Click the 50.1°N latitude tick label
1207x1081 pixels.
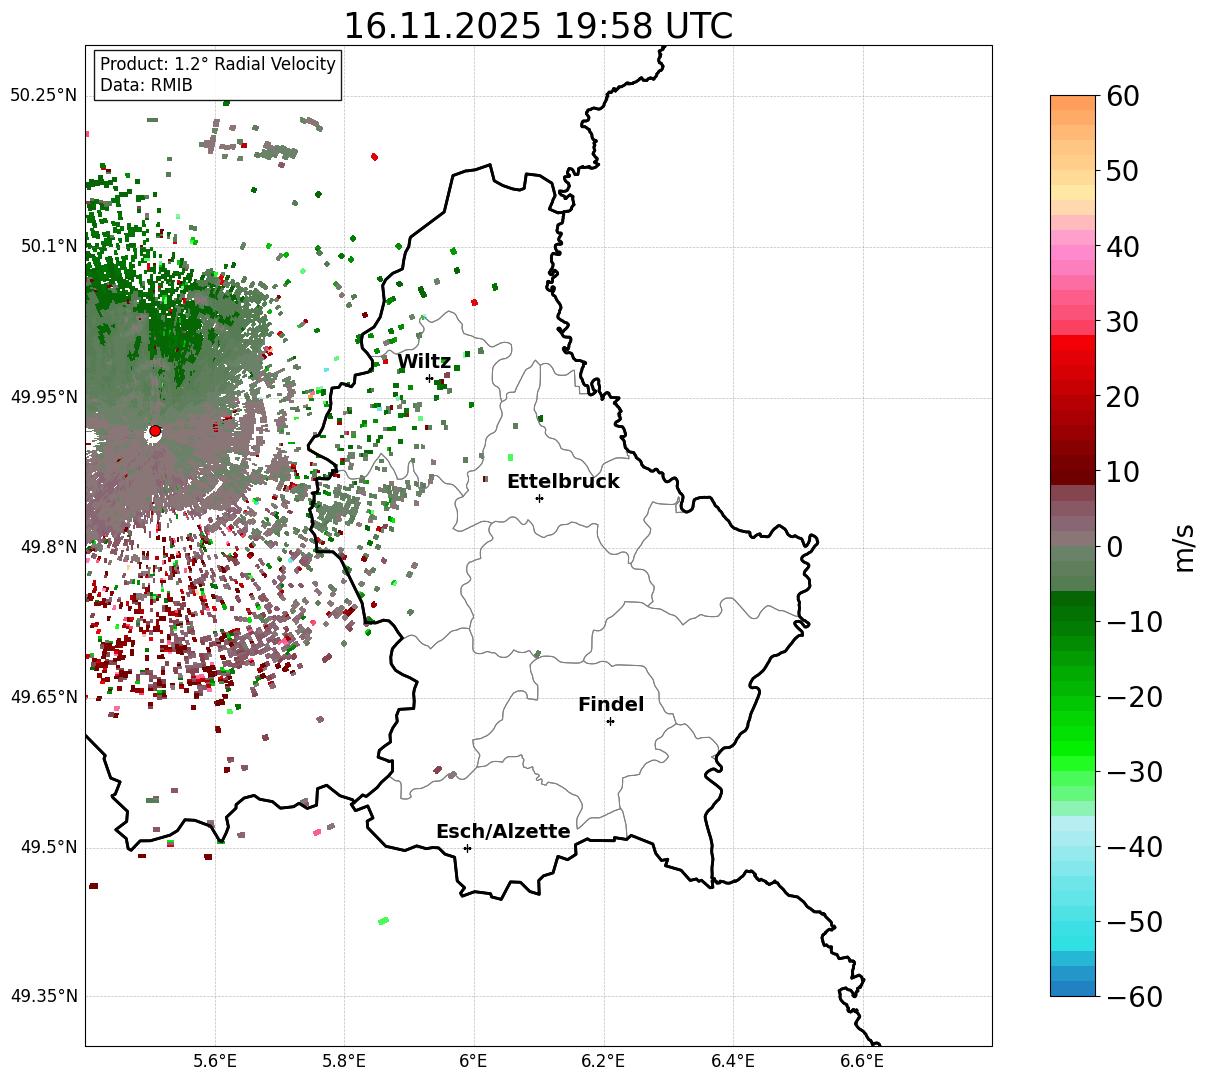click(x=48, y=246)
